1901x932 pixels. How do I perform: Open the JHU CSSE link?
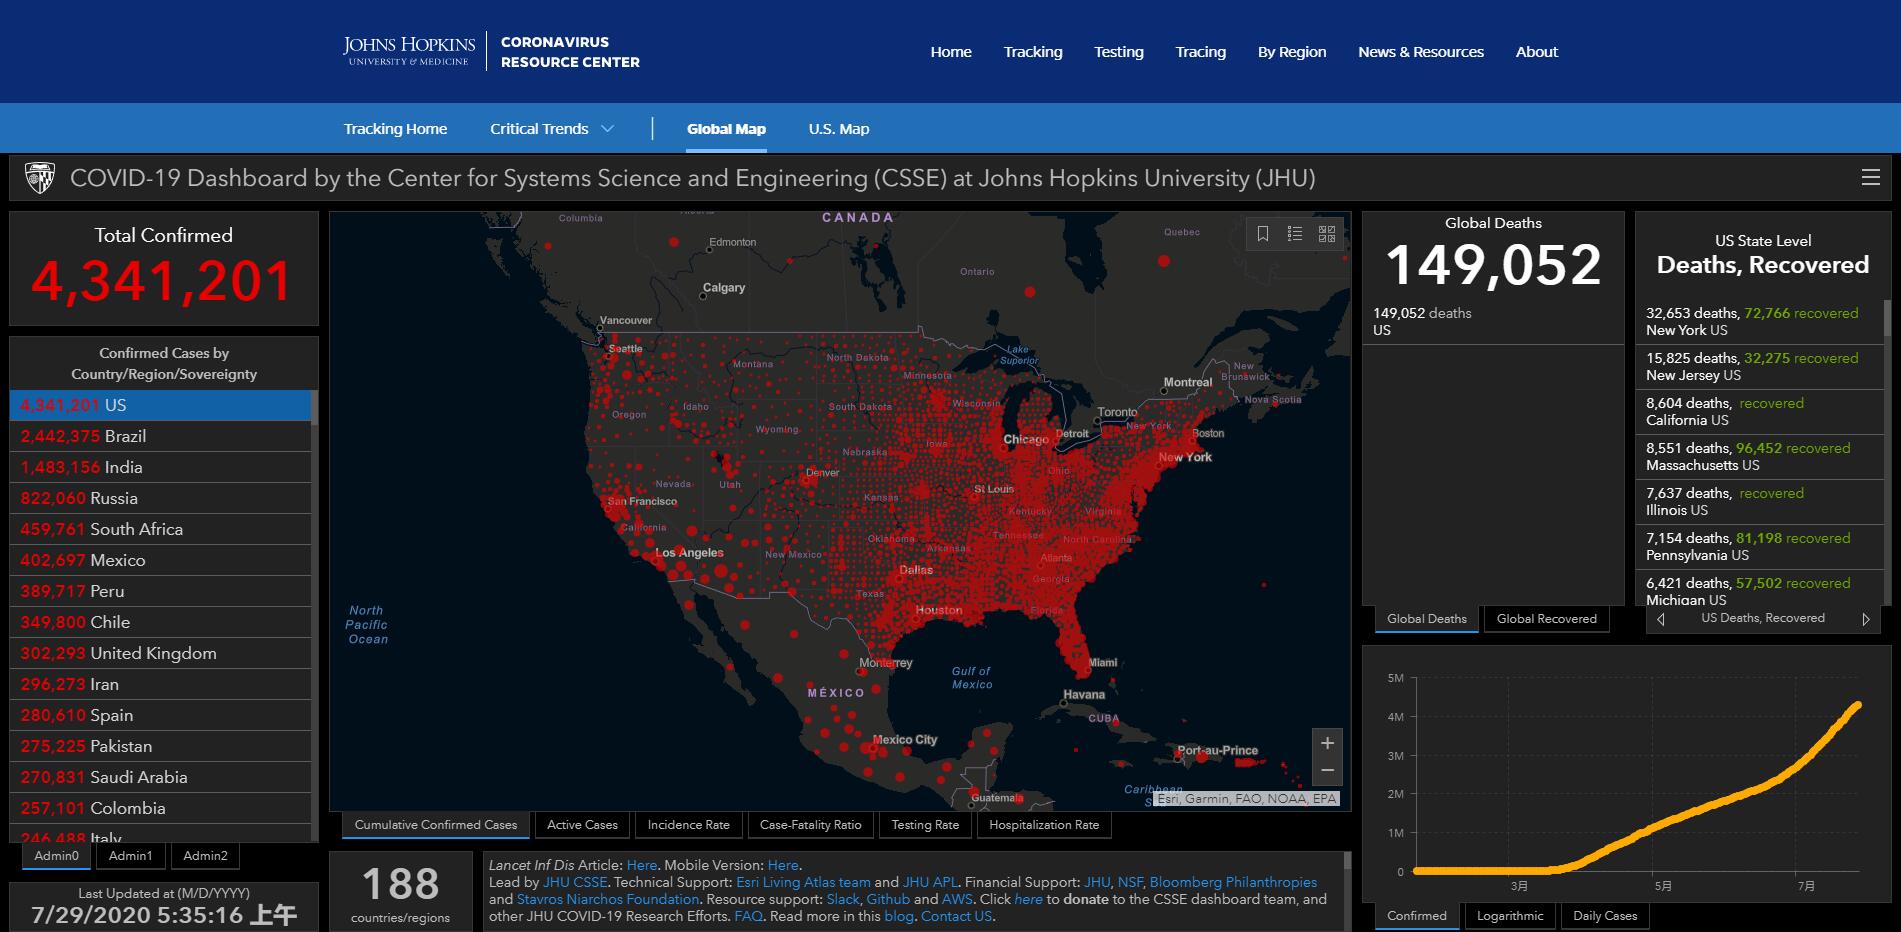(x=575, y=882)
